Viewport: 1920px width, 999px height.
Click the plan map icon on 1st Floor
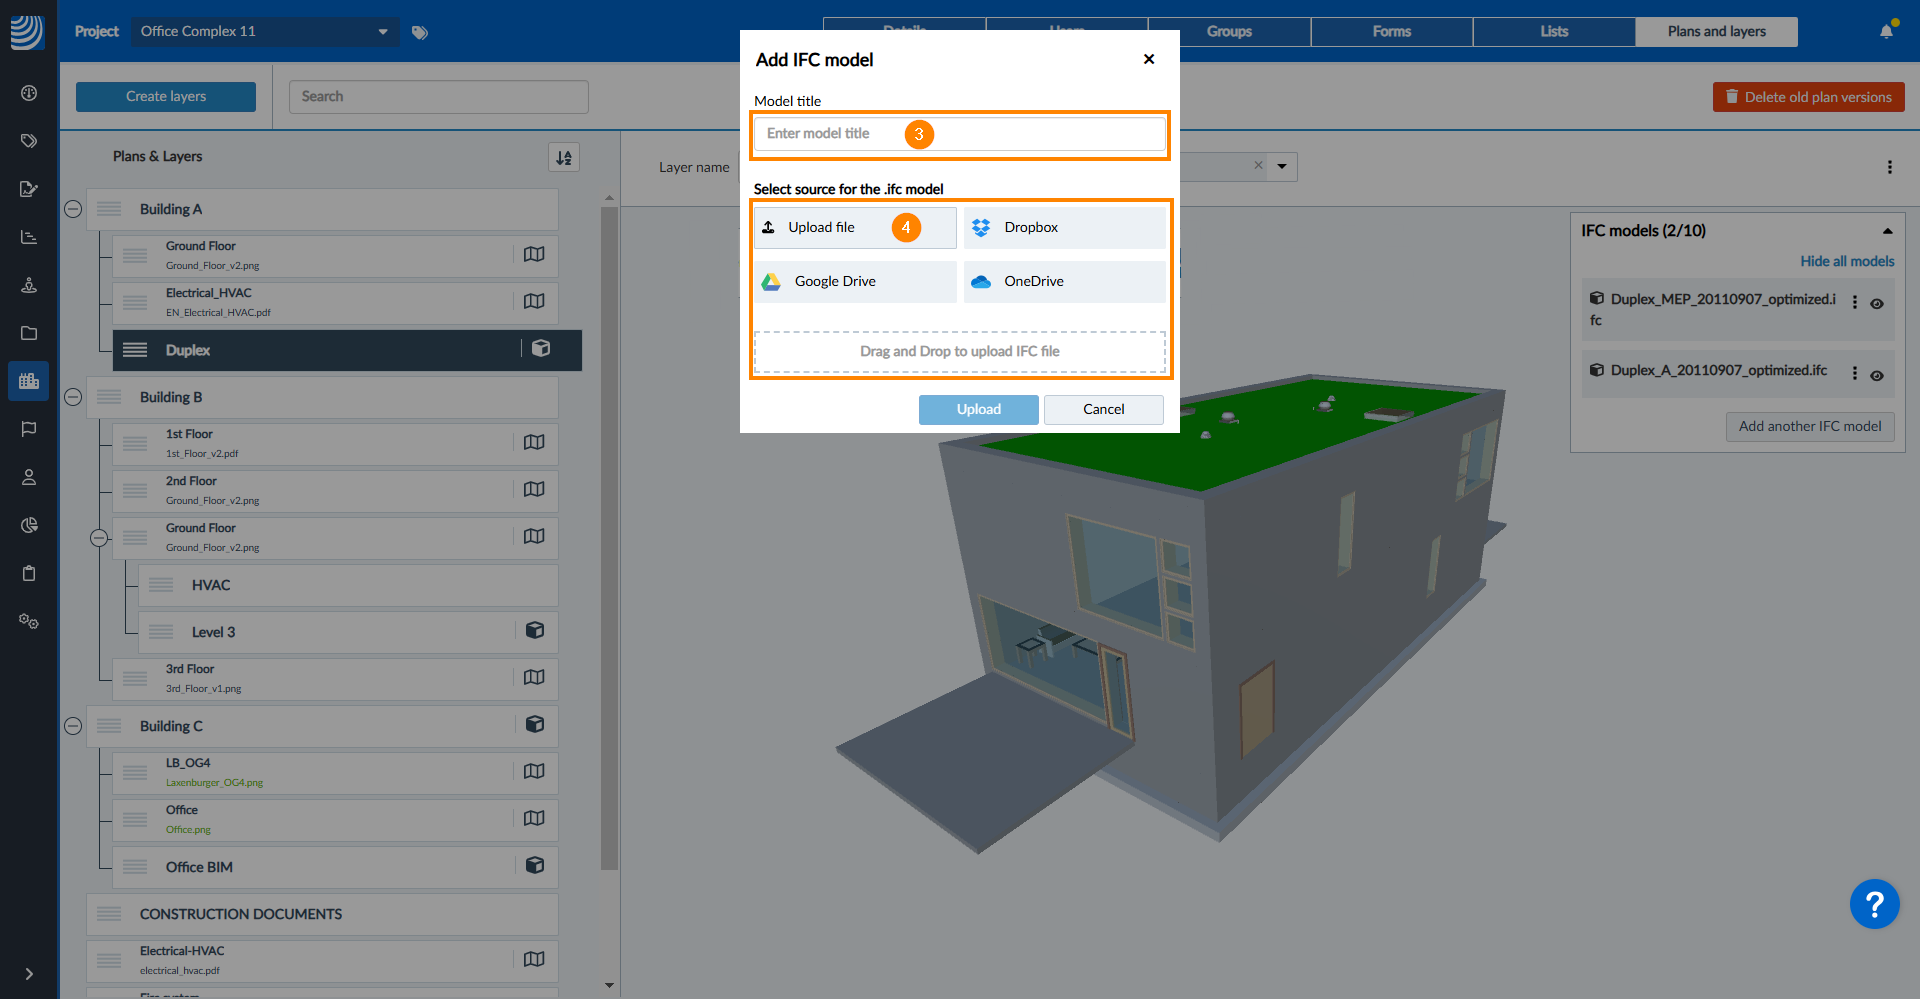[x=534, y=442]
